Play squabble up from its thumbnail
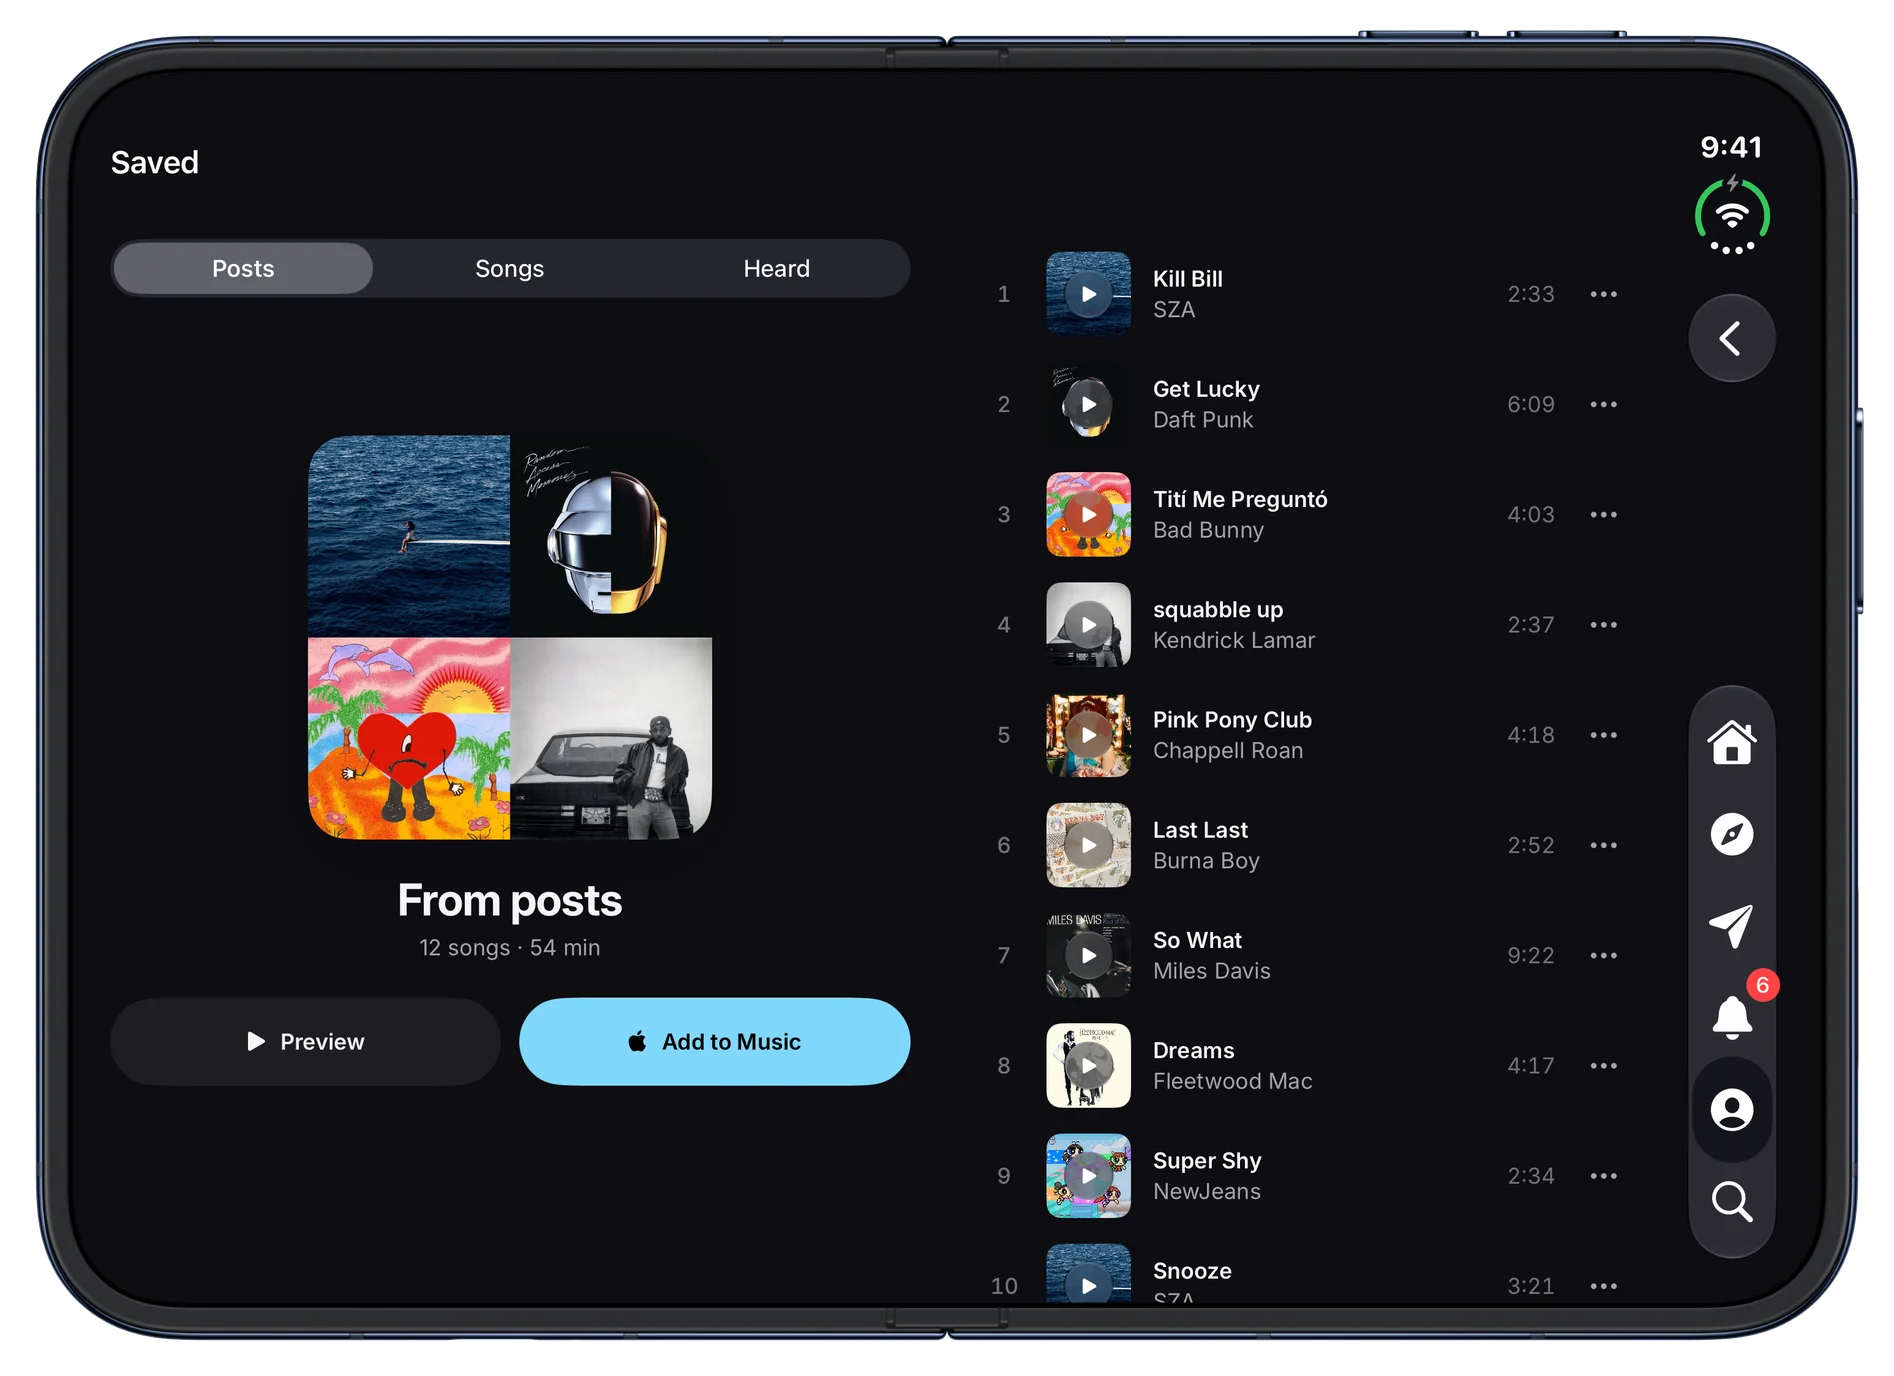Image resolution: width=1894 pixels, height=1376 pixels. (x=1088, y=625)
